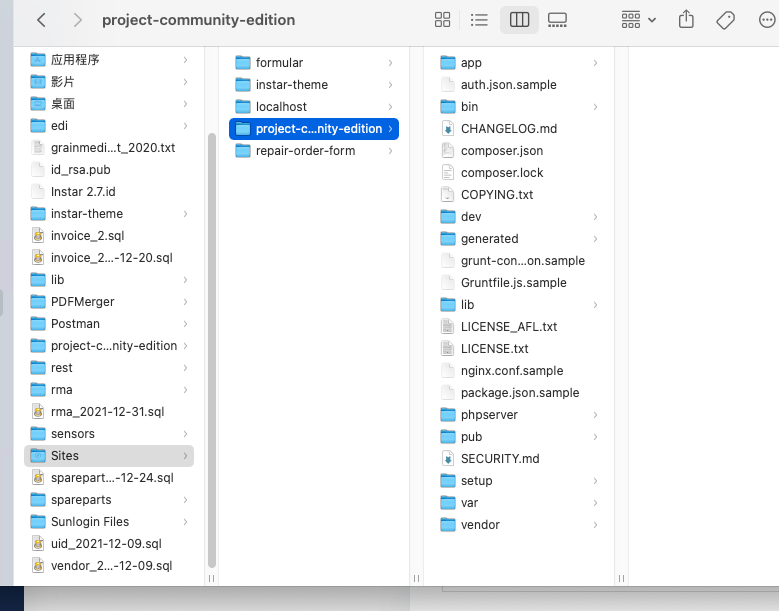Viewport: 779px width, 611px height.
Task: Switch to gallery view
Action: coord(558,20)
